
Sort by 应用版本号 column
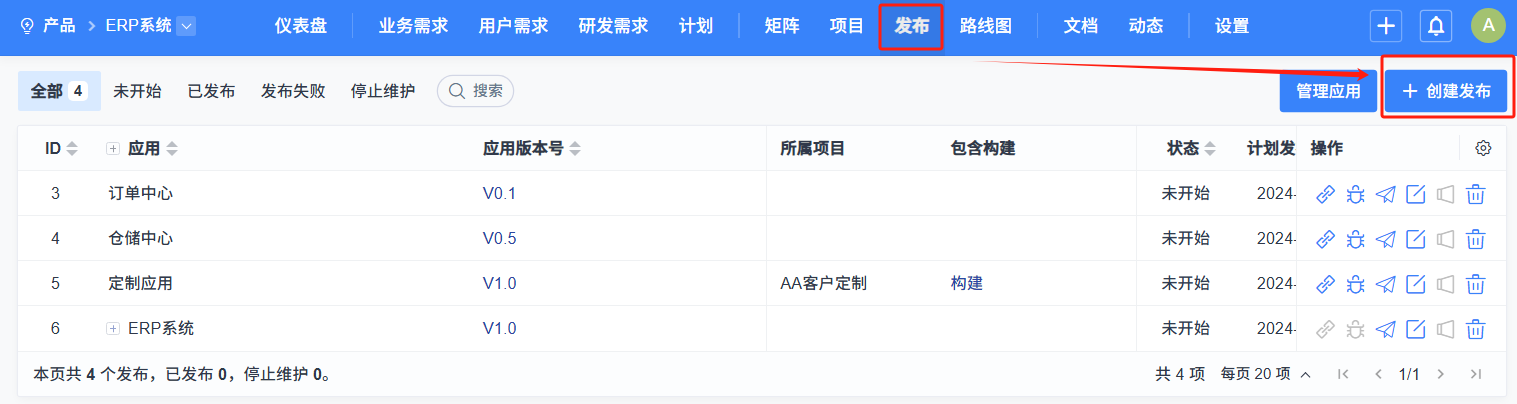pyautogui.click(x=575, y=149)
